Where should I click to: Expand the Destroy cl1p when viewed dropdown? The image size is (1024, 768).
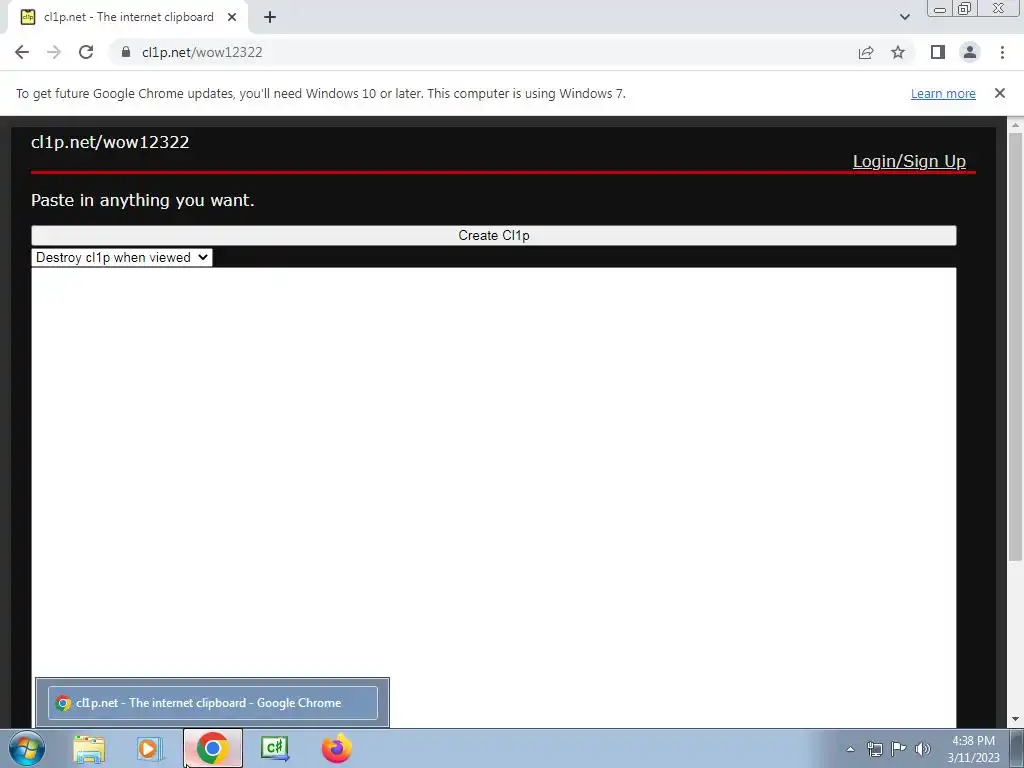[121, 257]
